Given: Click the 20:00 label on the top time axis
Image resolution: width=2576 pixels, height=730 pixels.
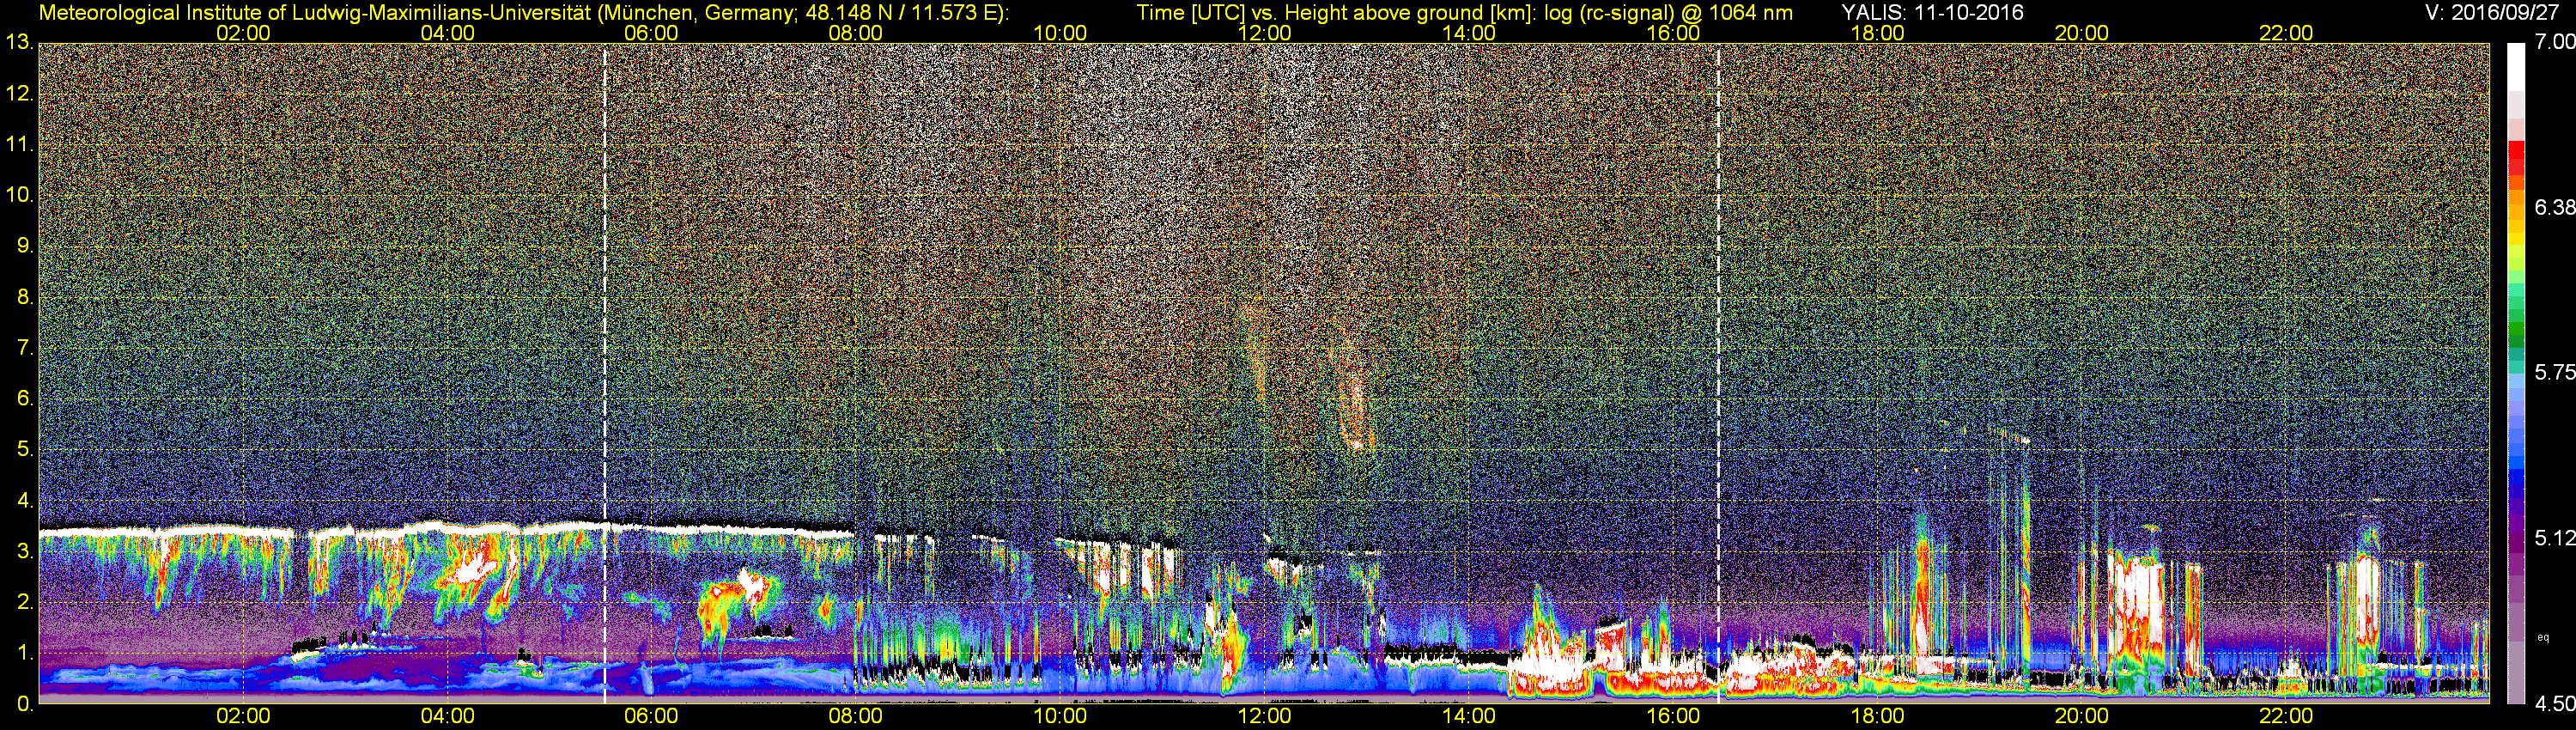Looking at the screenshot, I should pos(2082,33).
